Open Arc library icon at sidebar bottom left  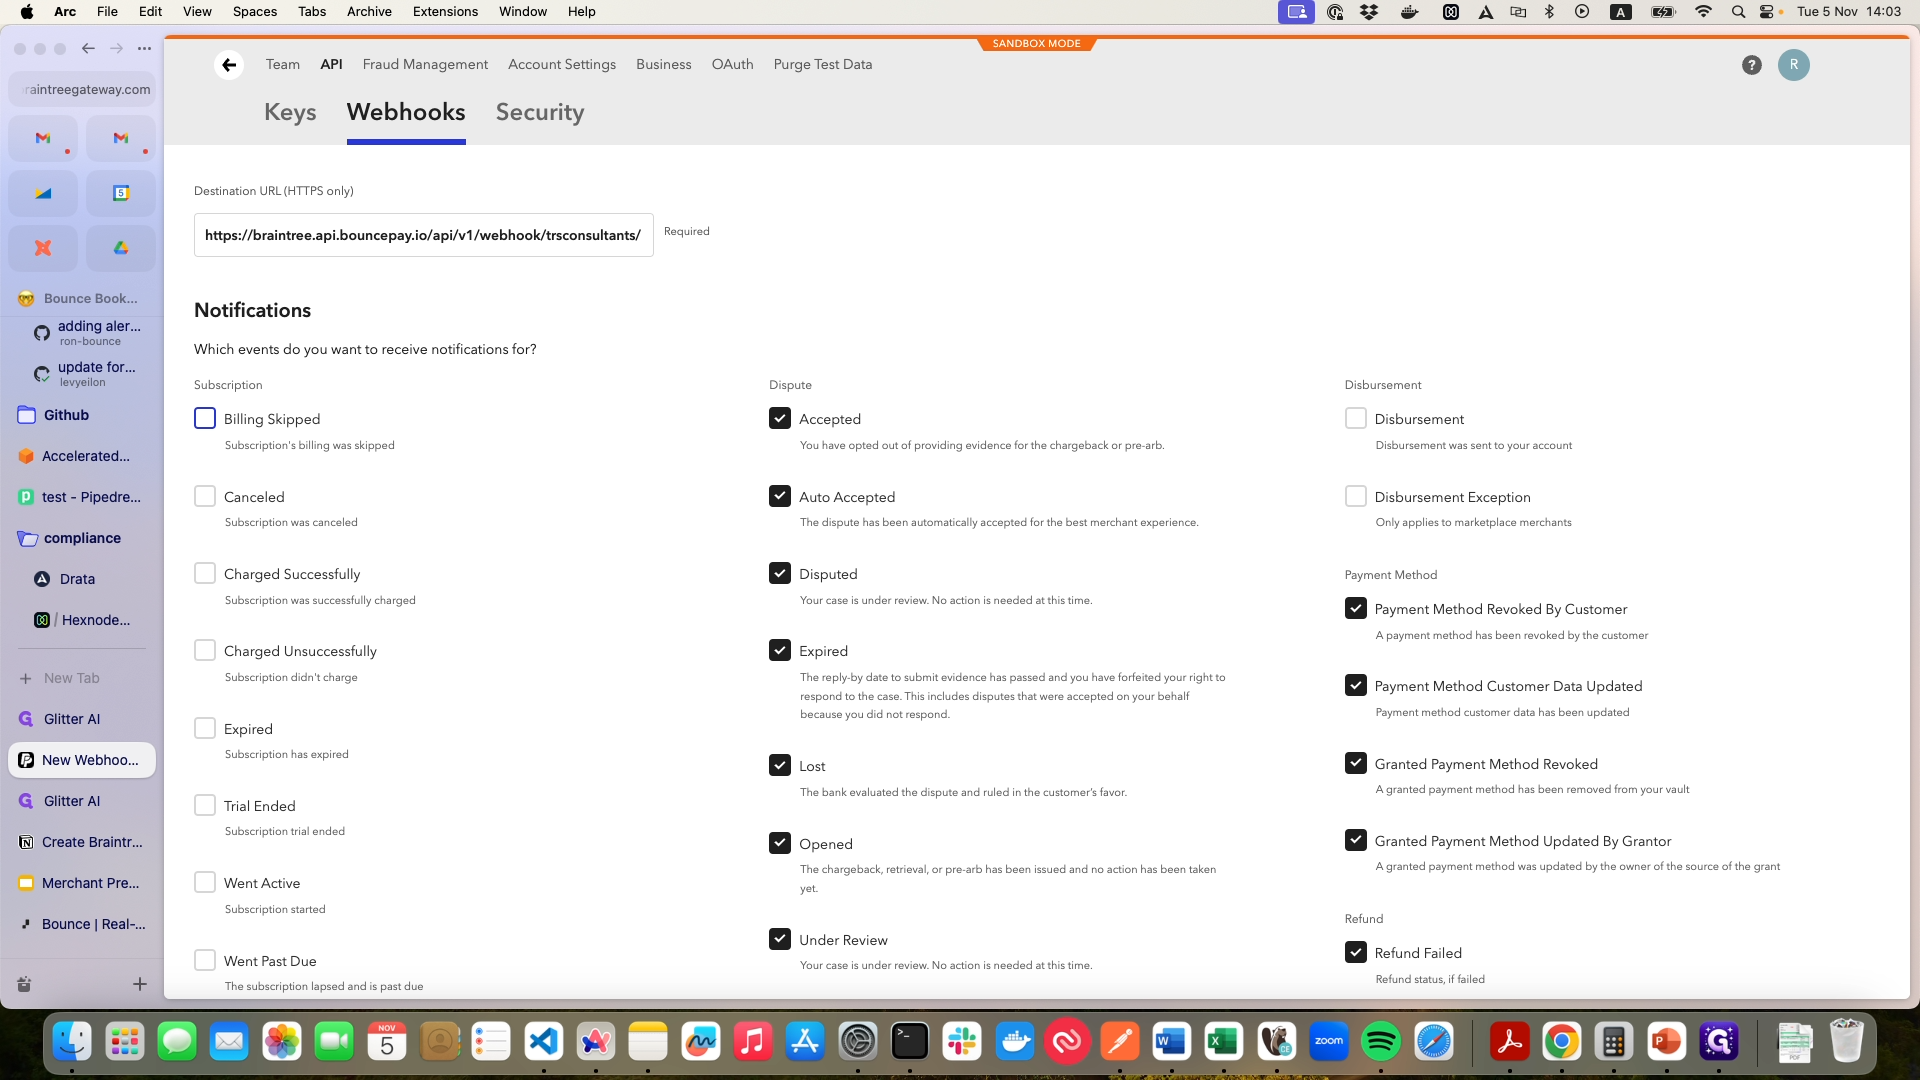pyautogui.click(x=24, y=984)
